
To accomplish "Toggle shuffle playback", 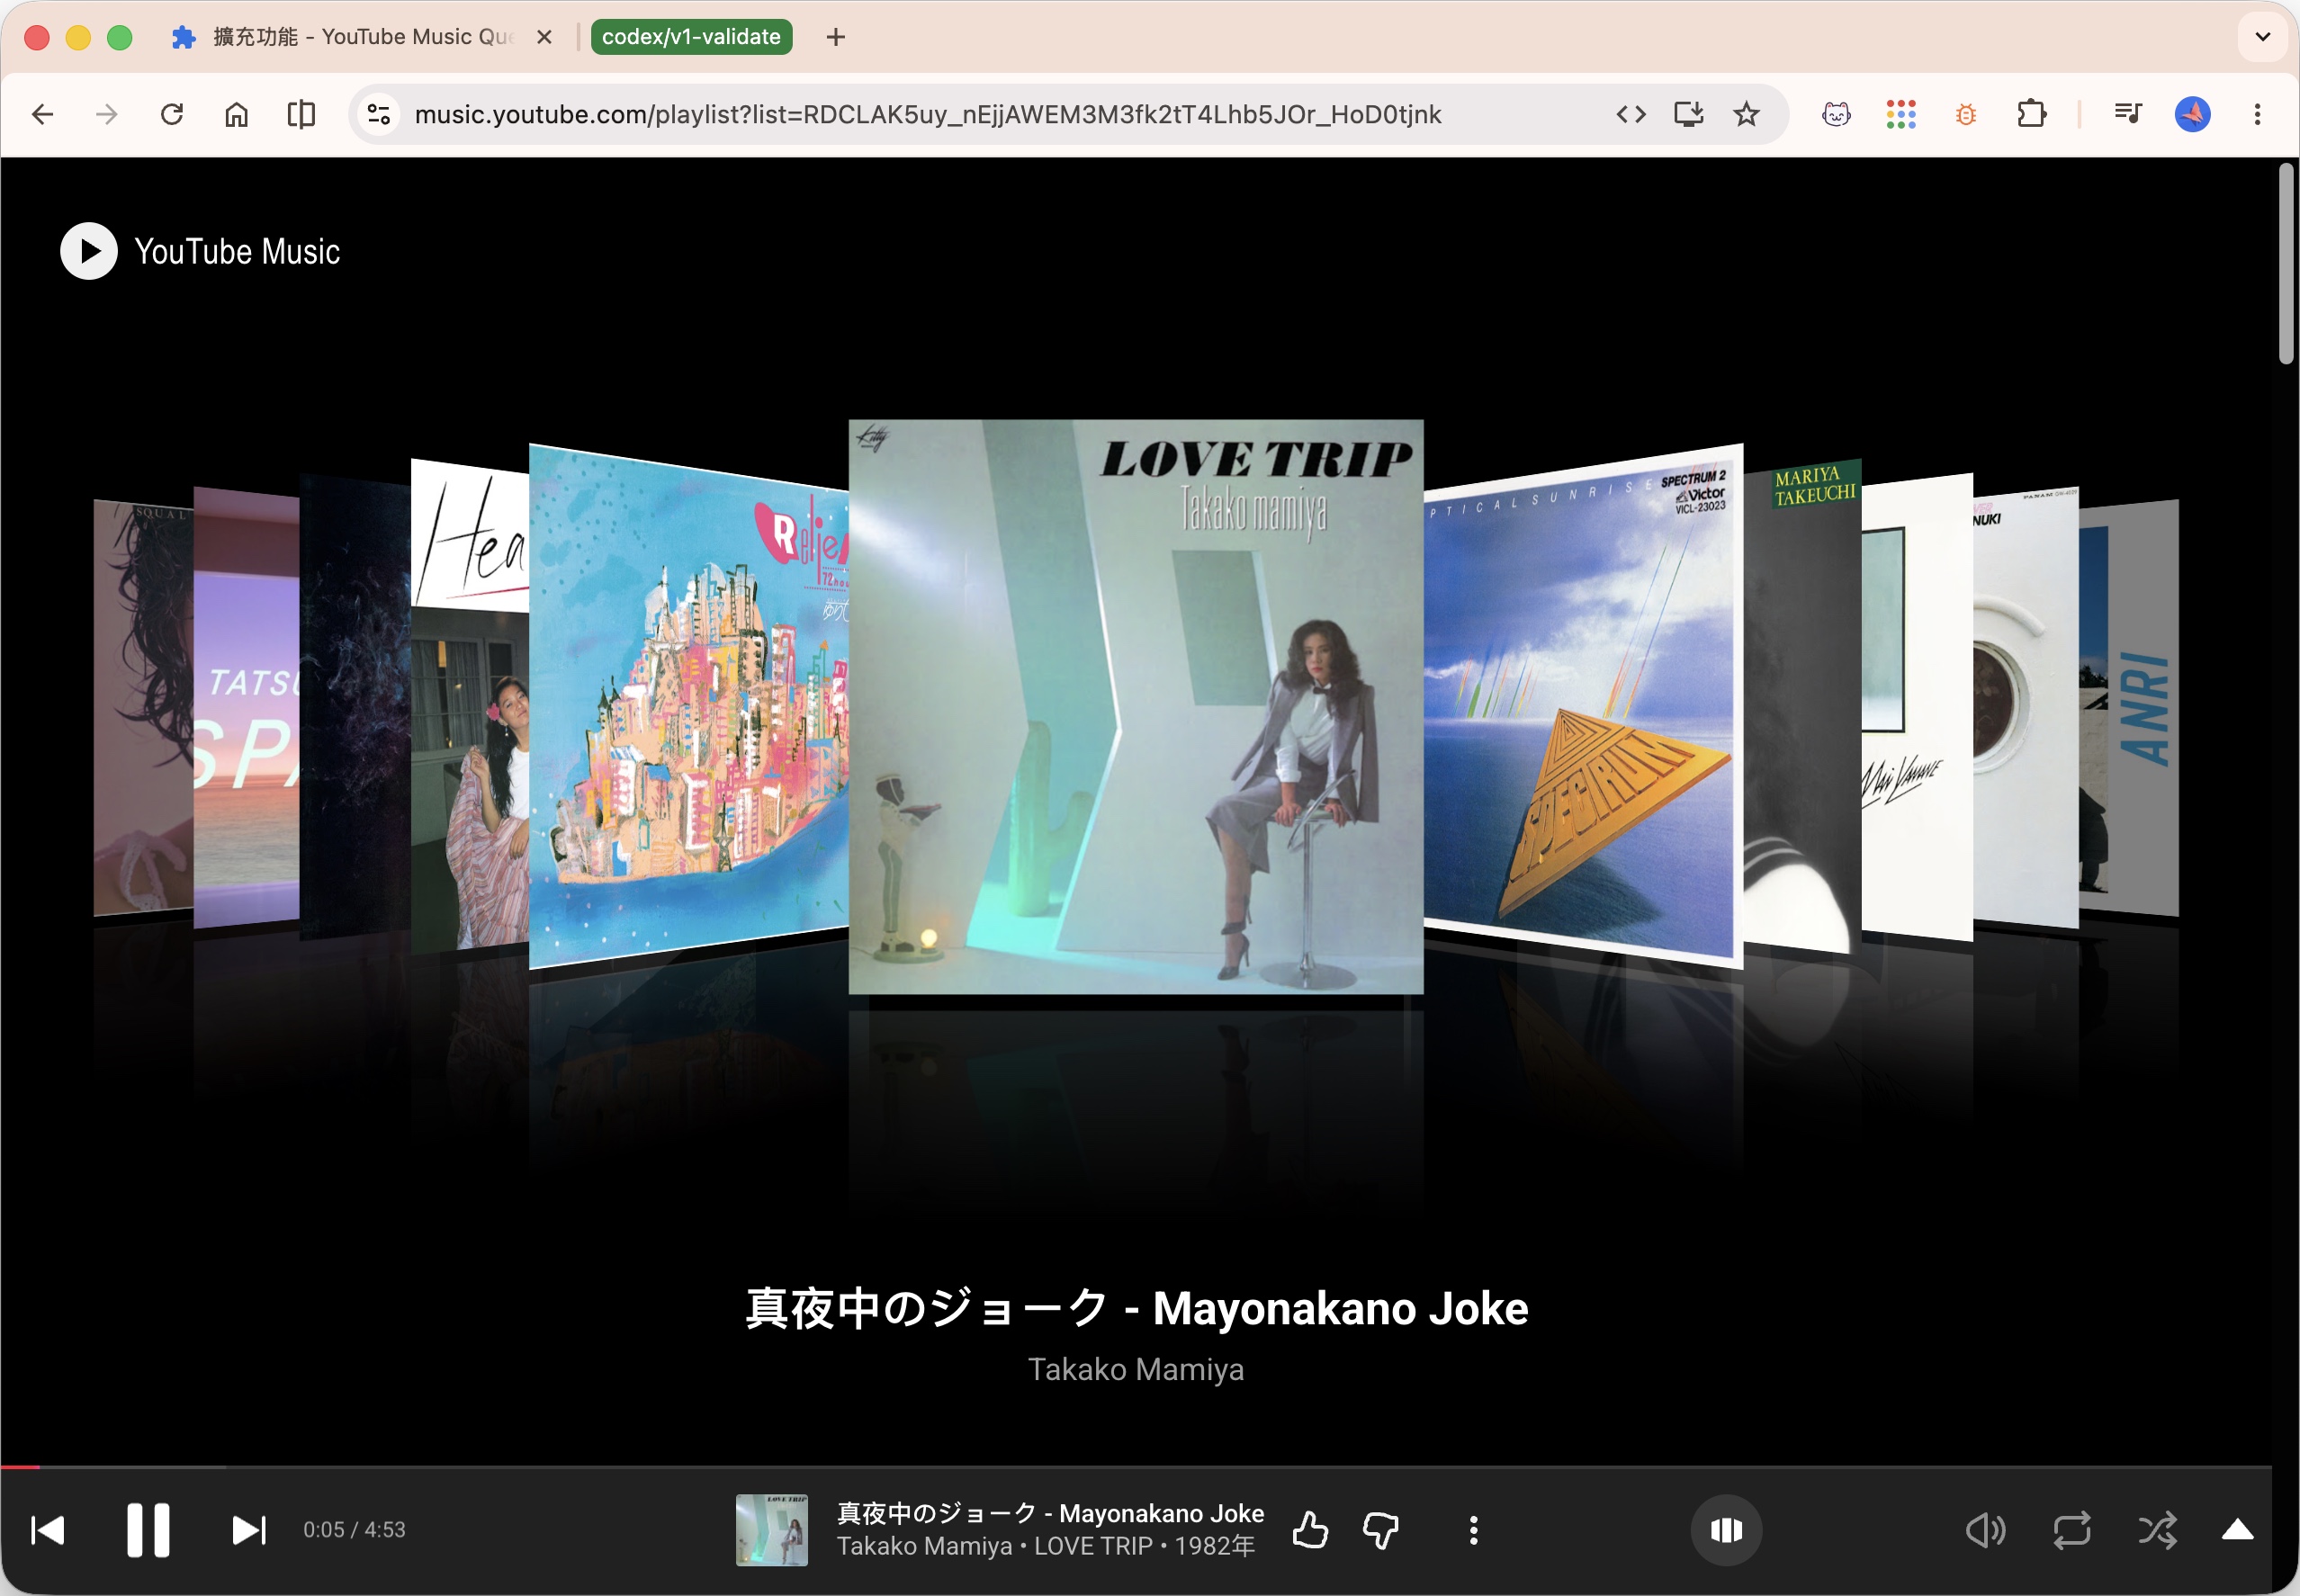I will click(x=2157, y=1530).
